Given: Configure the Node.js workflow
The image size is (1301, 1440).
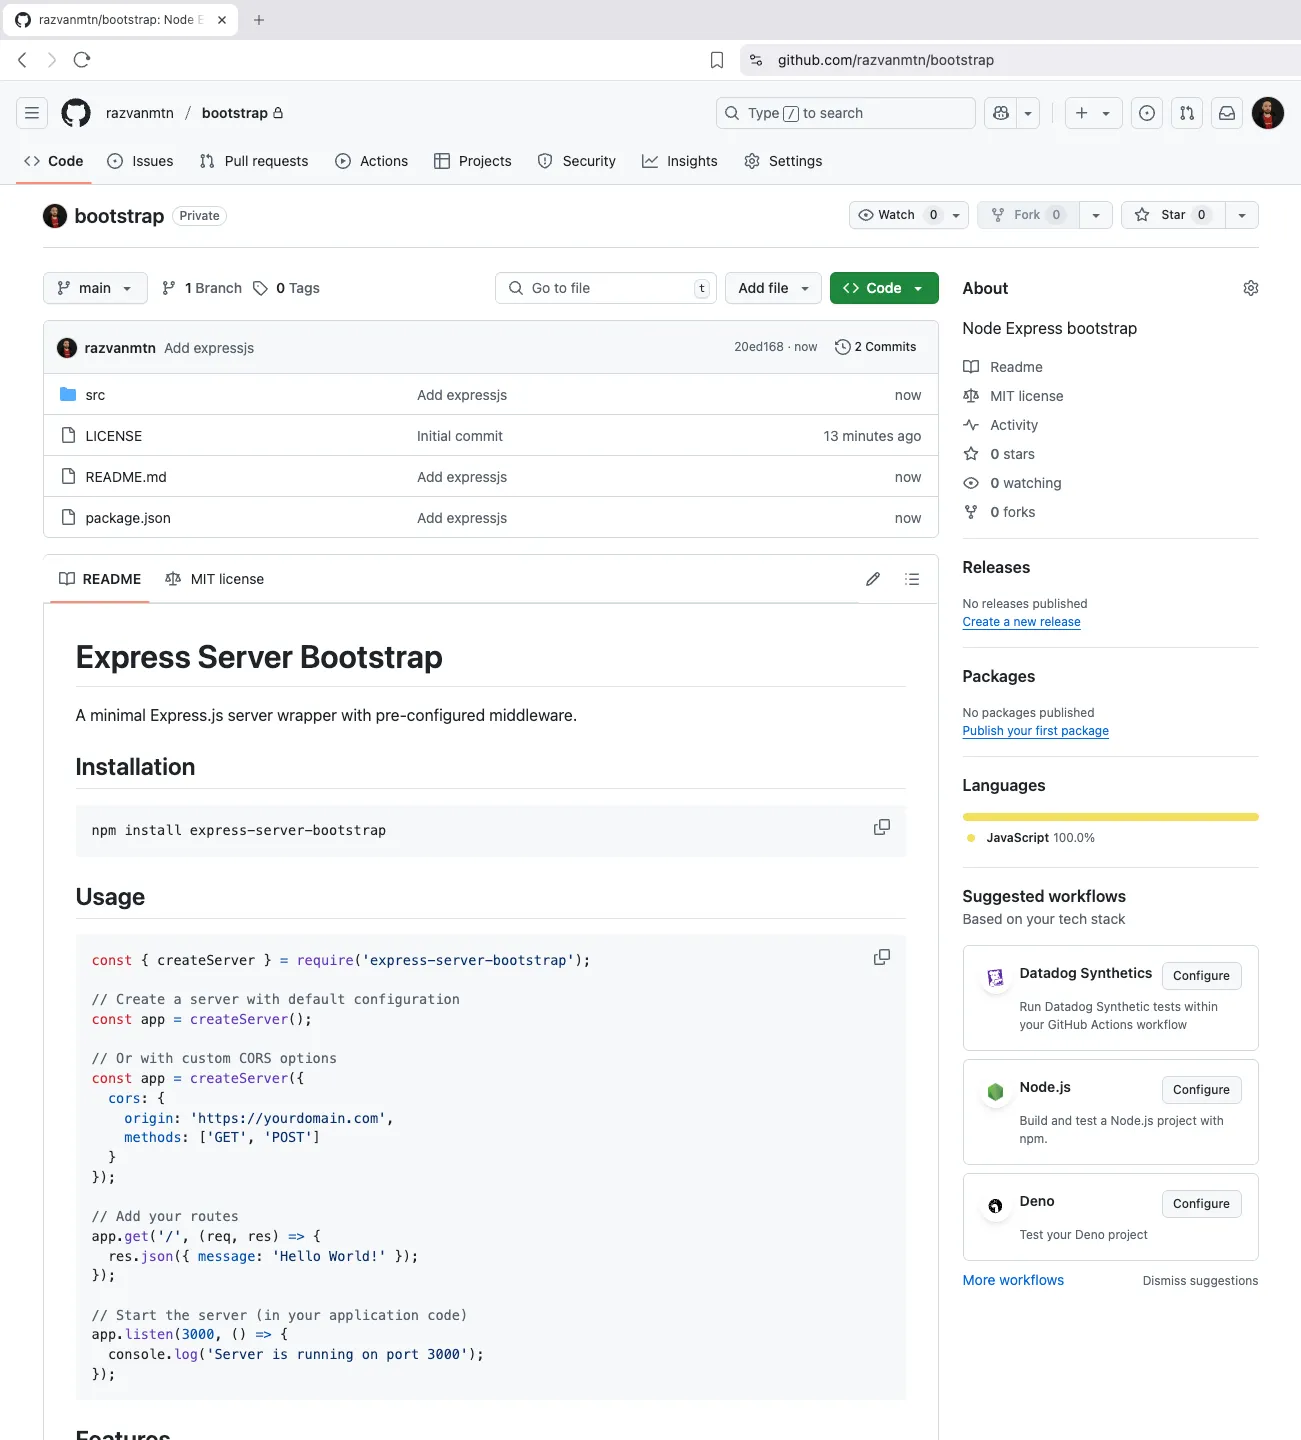Looking at the screenshot, I should (x=1201, y=1090).
